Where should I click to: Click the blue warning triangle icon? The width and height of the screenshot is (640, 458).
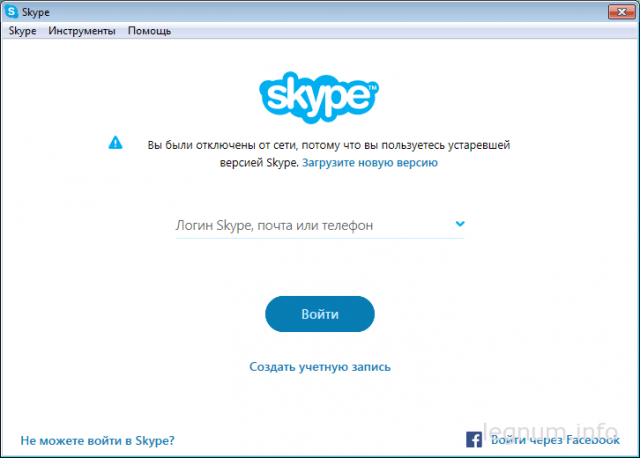point(116,142)
